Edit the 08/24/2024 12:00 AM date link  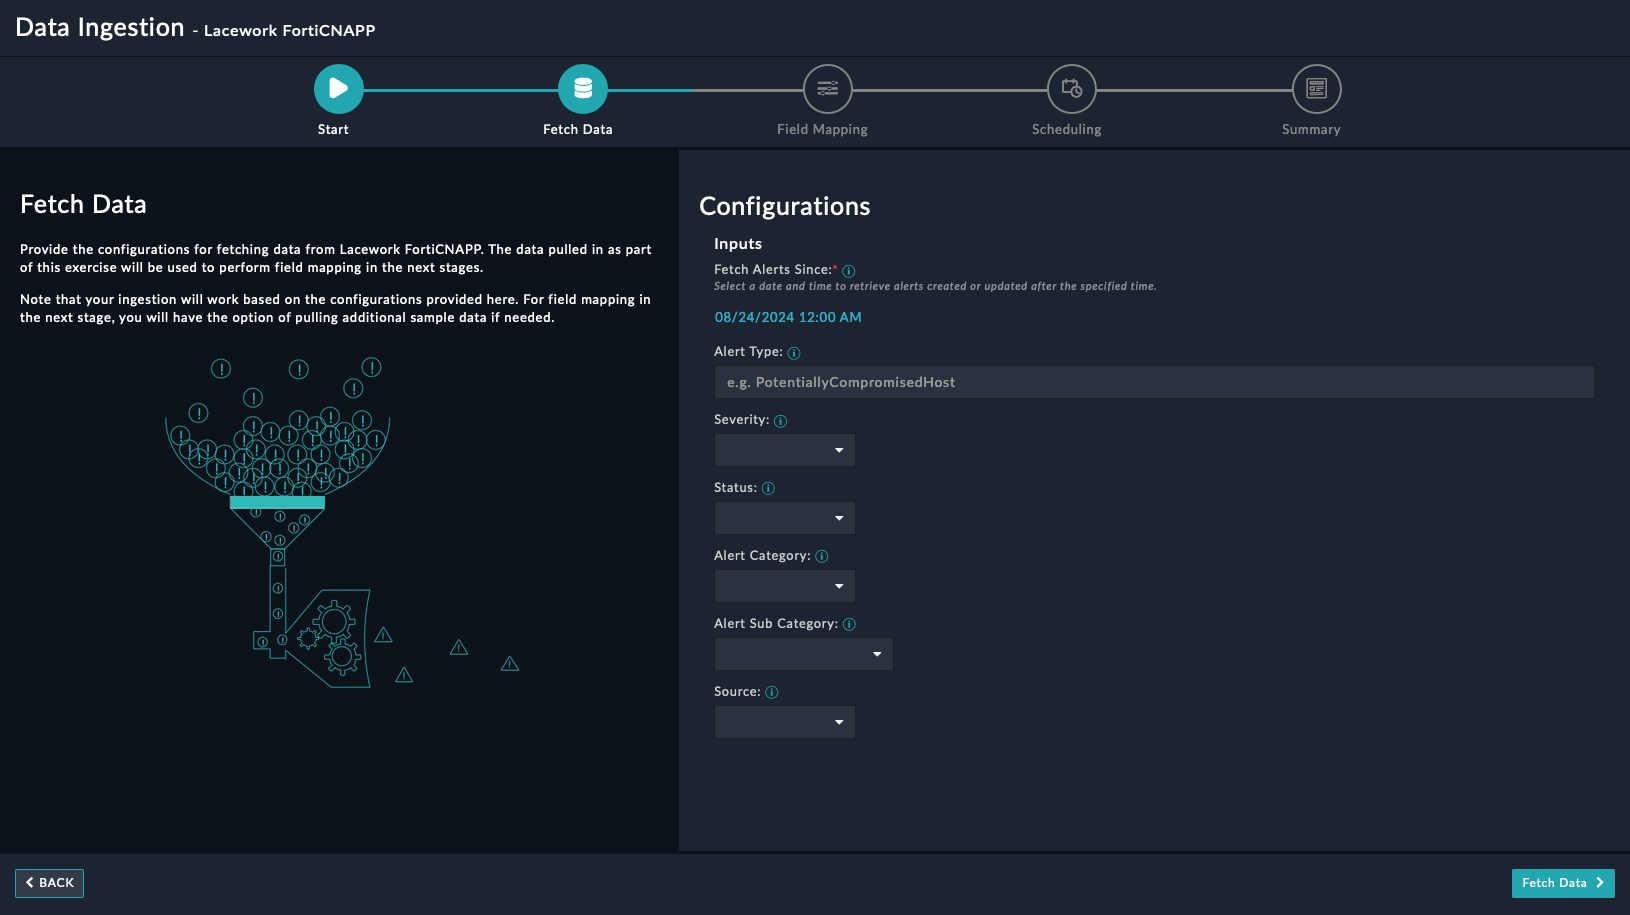click(x=788, y=317)
